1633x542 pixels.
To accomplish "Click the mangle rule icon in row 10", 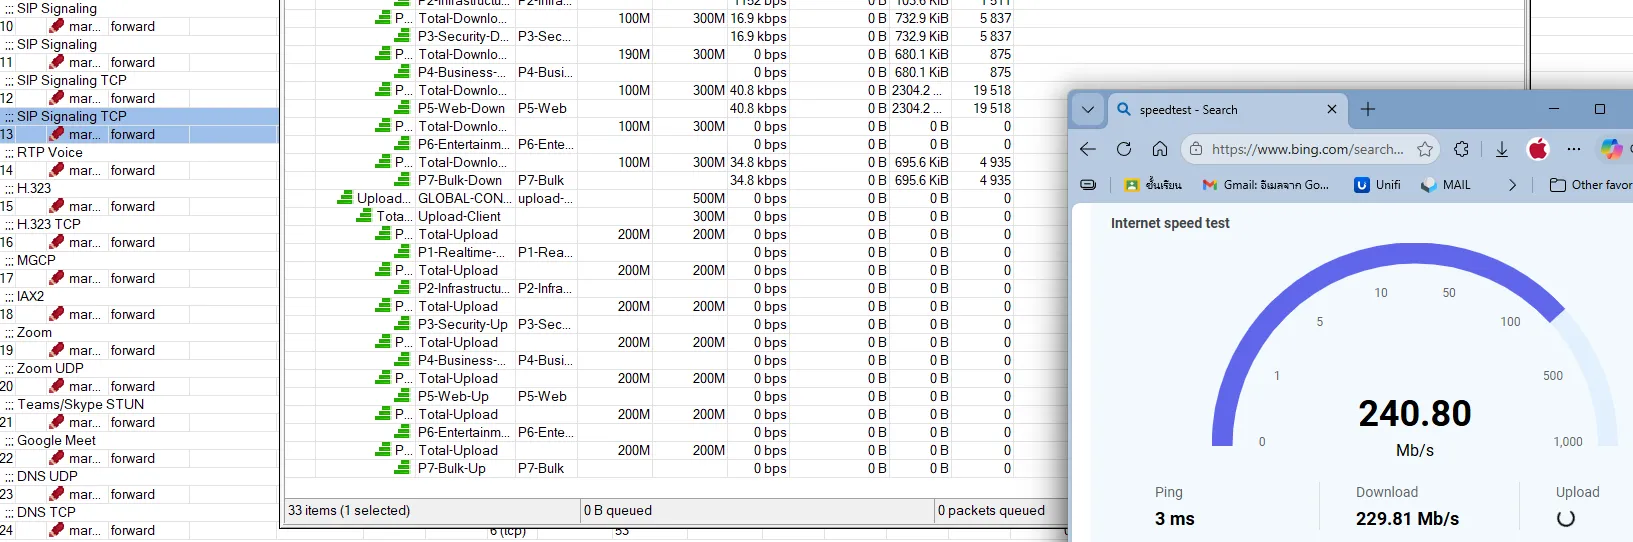I will point(57,26).
